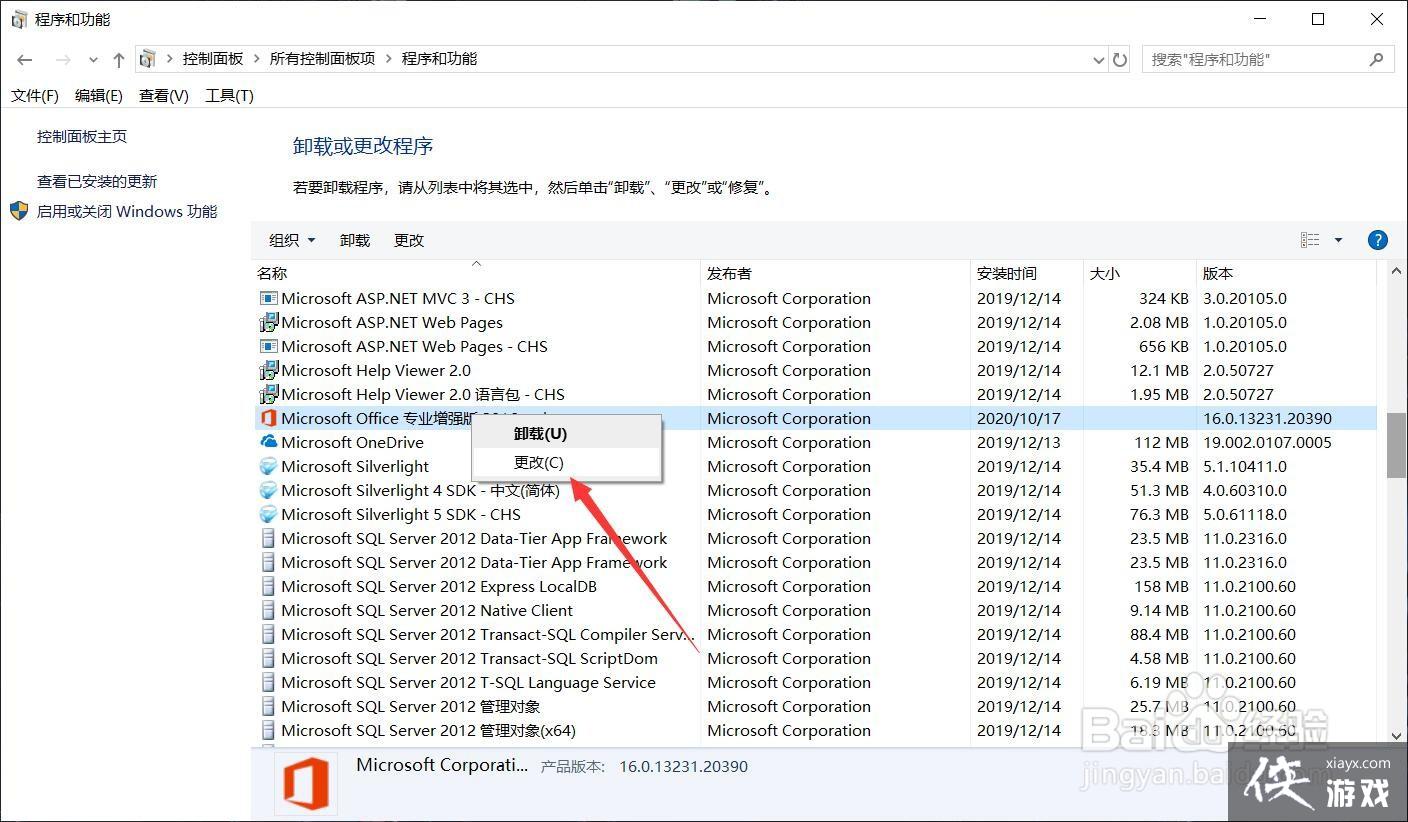Image resolution: width=1408 pixels, height=822 pixels.
Task: Open the 组织 dropdown
Action: pos(292,240)
